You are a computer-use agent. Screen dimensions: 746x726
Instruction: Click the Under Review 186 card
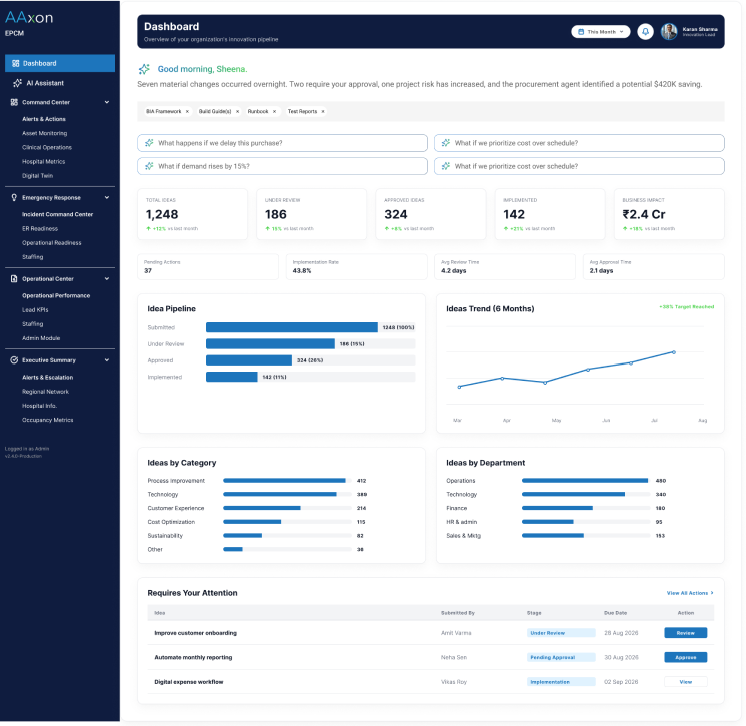click(x=312, y=214)
